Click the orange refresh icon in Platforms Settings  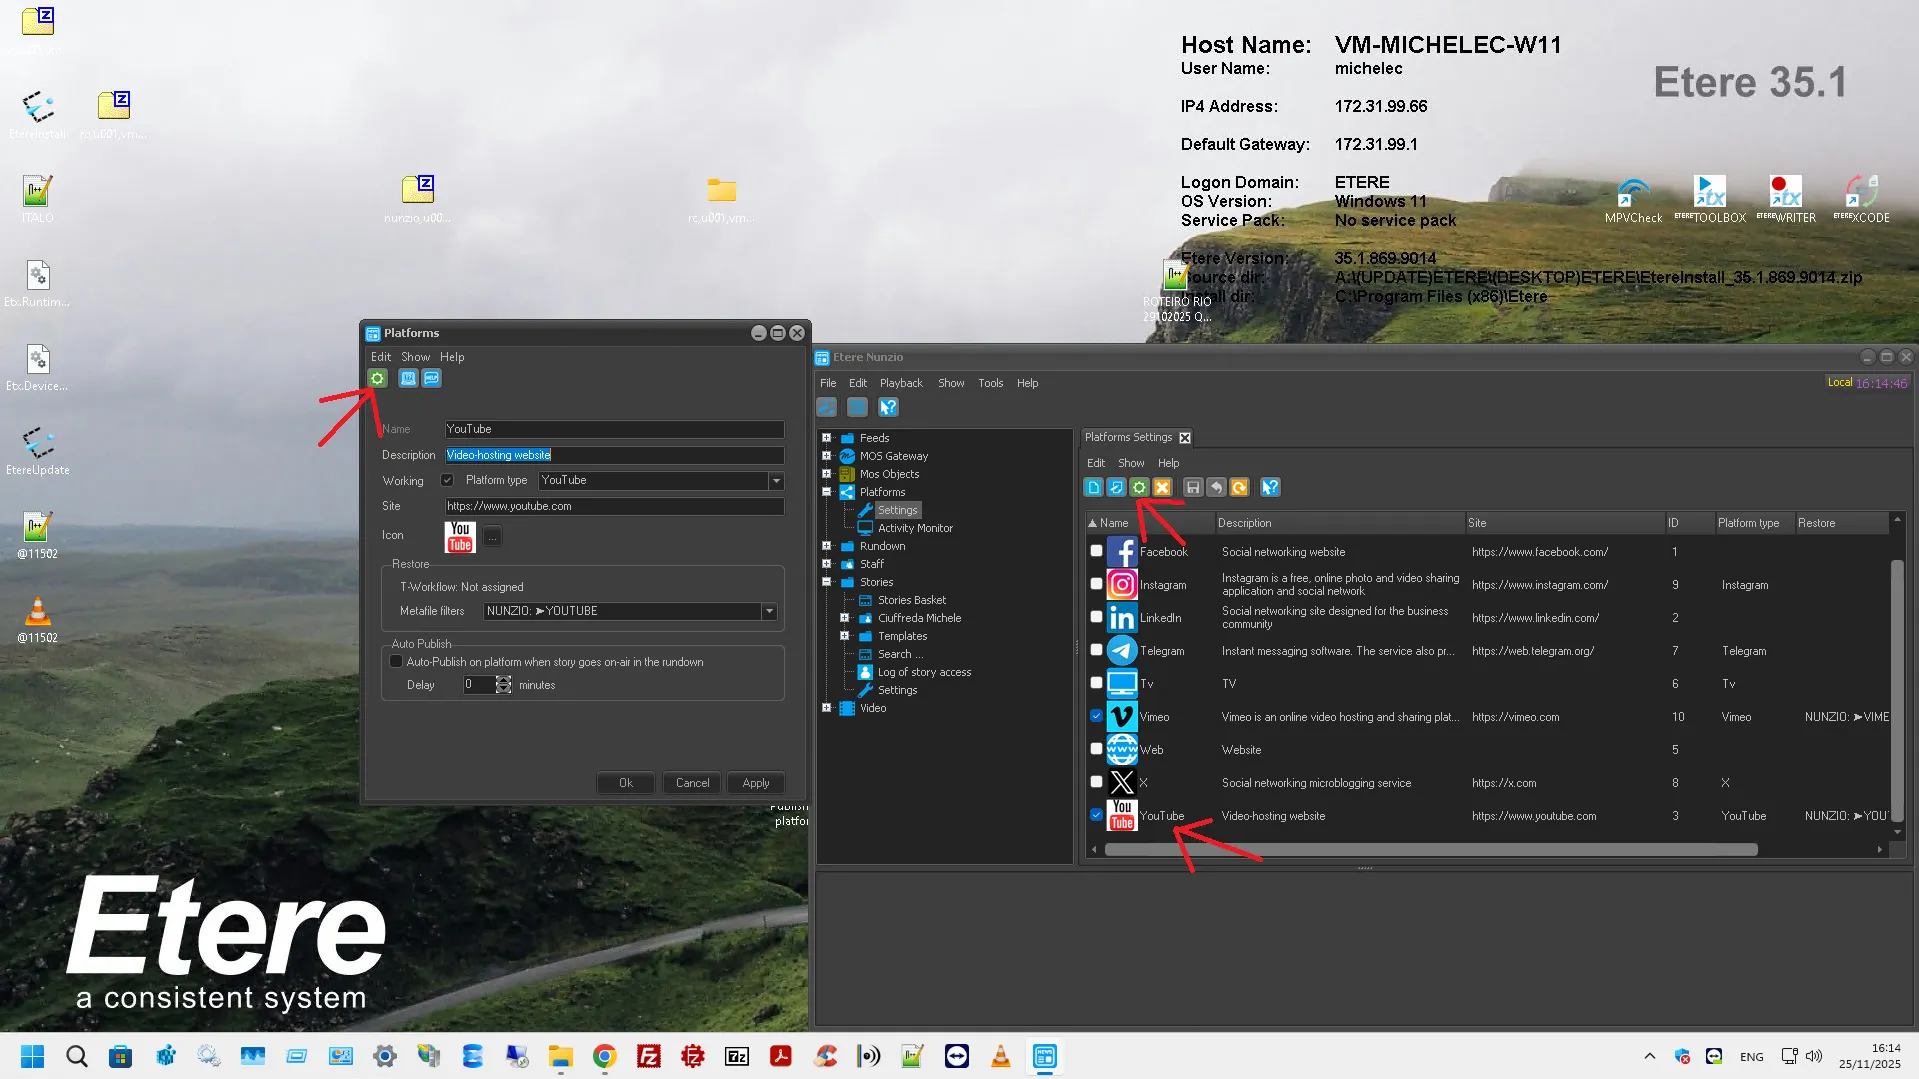[x=1239, y=487]
